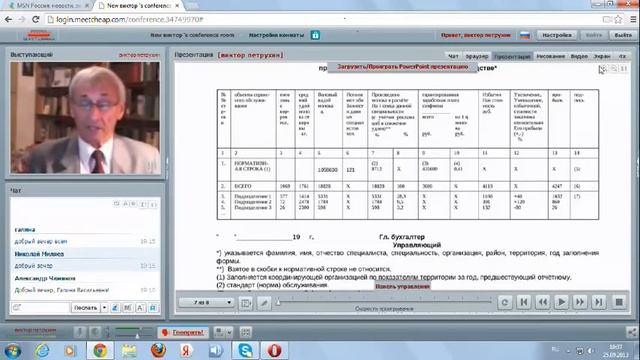640x360 pixels.
Task: Click into the chat message input field
Action: point(40,308)
